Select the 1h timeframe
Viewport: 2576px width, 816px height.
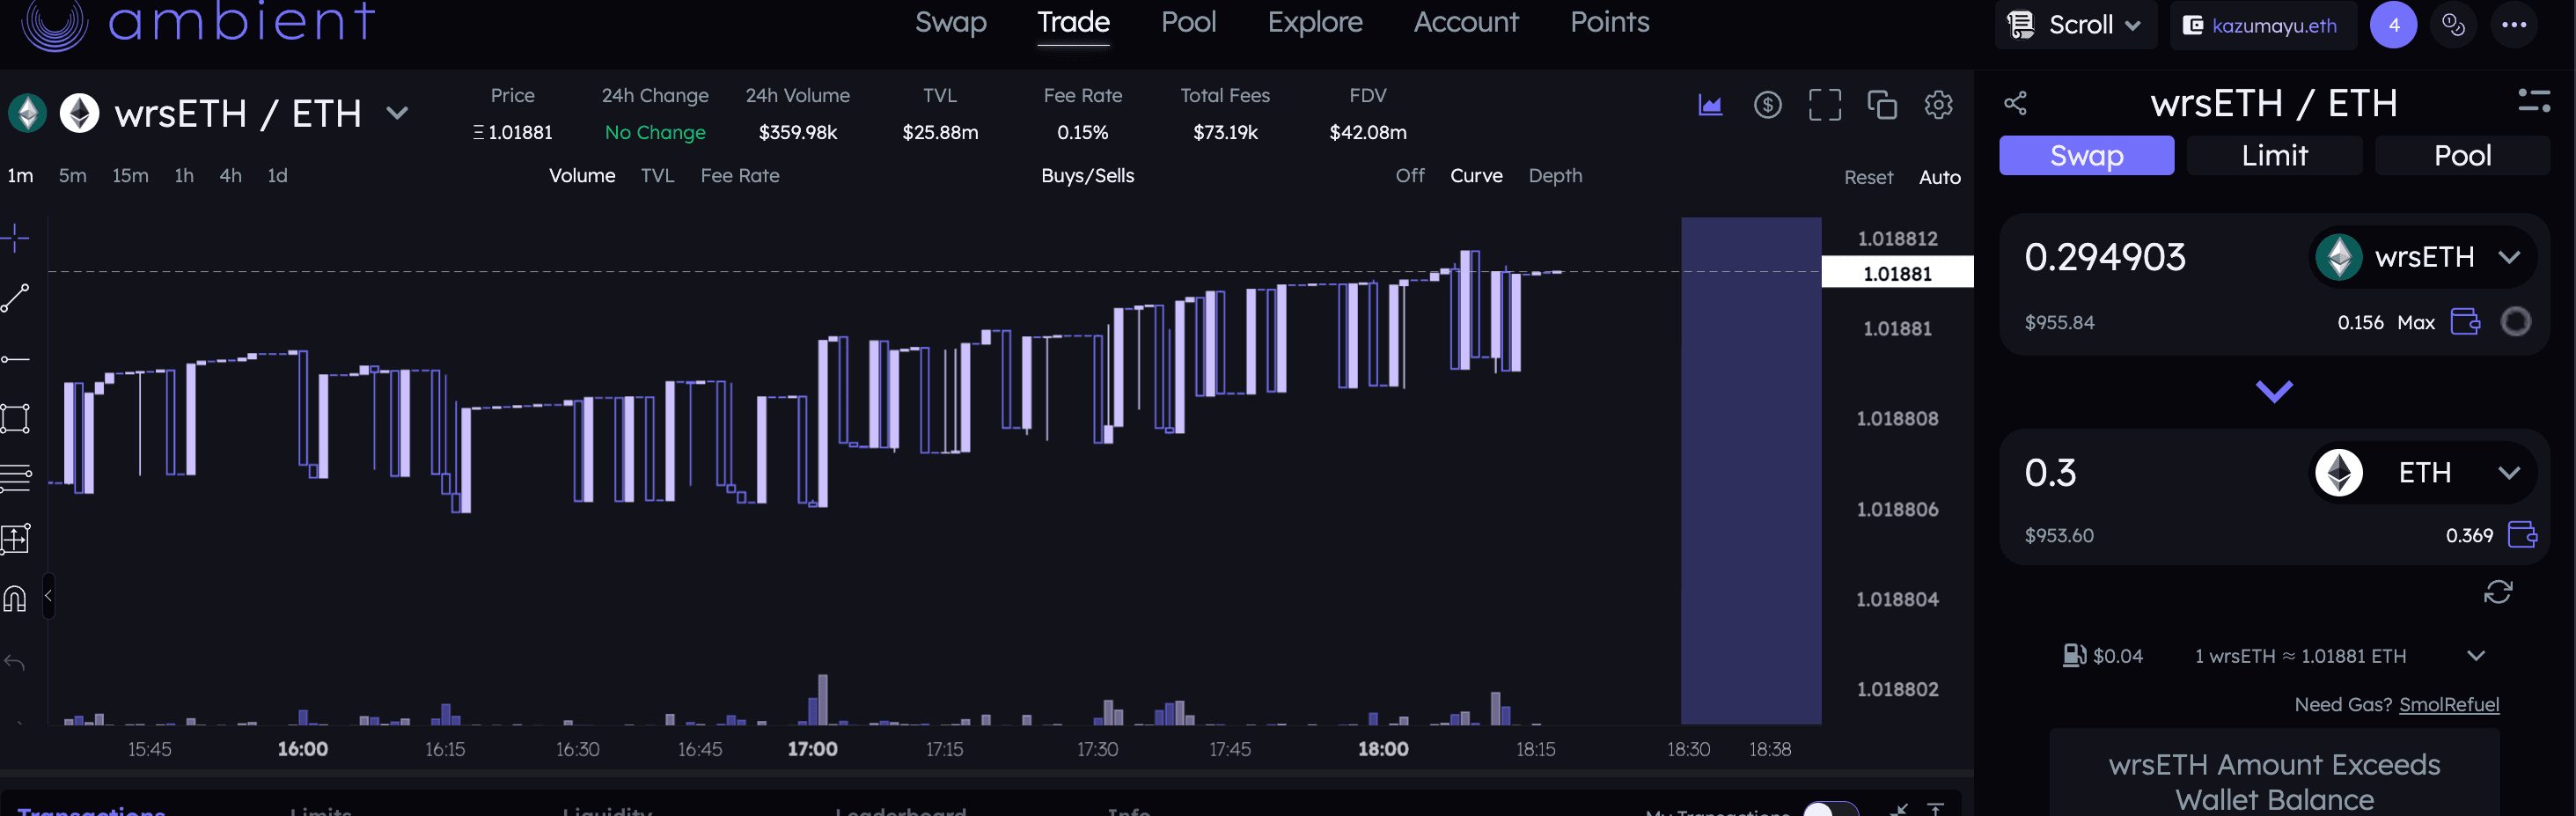(x=184, y=175)
